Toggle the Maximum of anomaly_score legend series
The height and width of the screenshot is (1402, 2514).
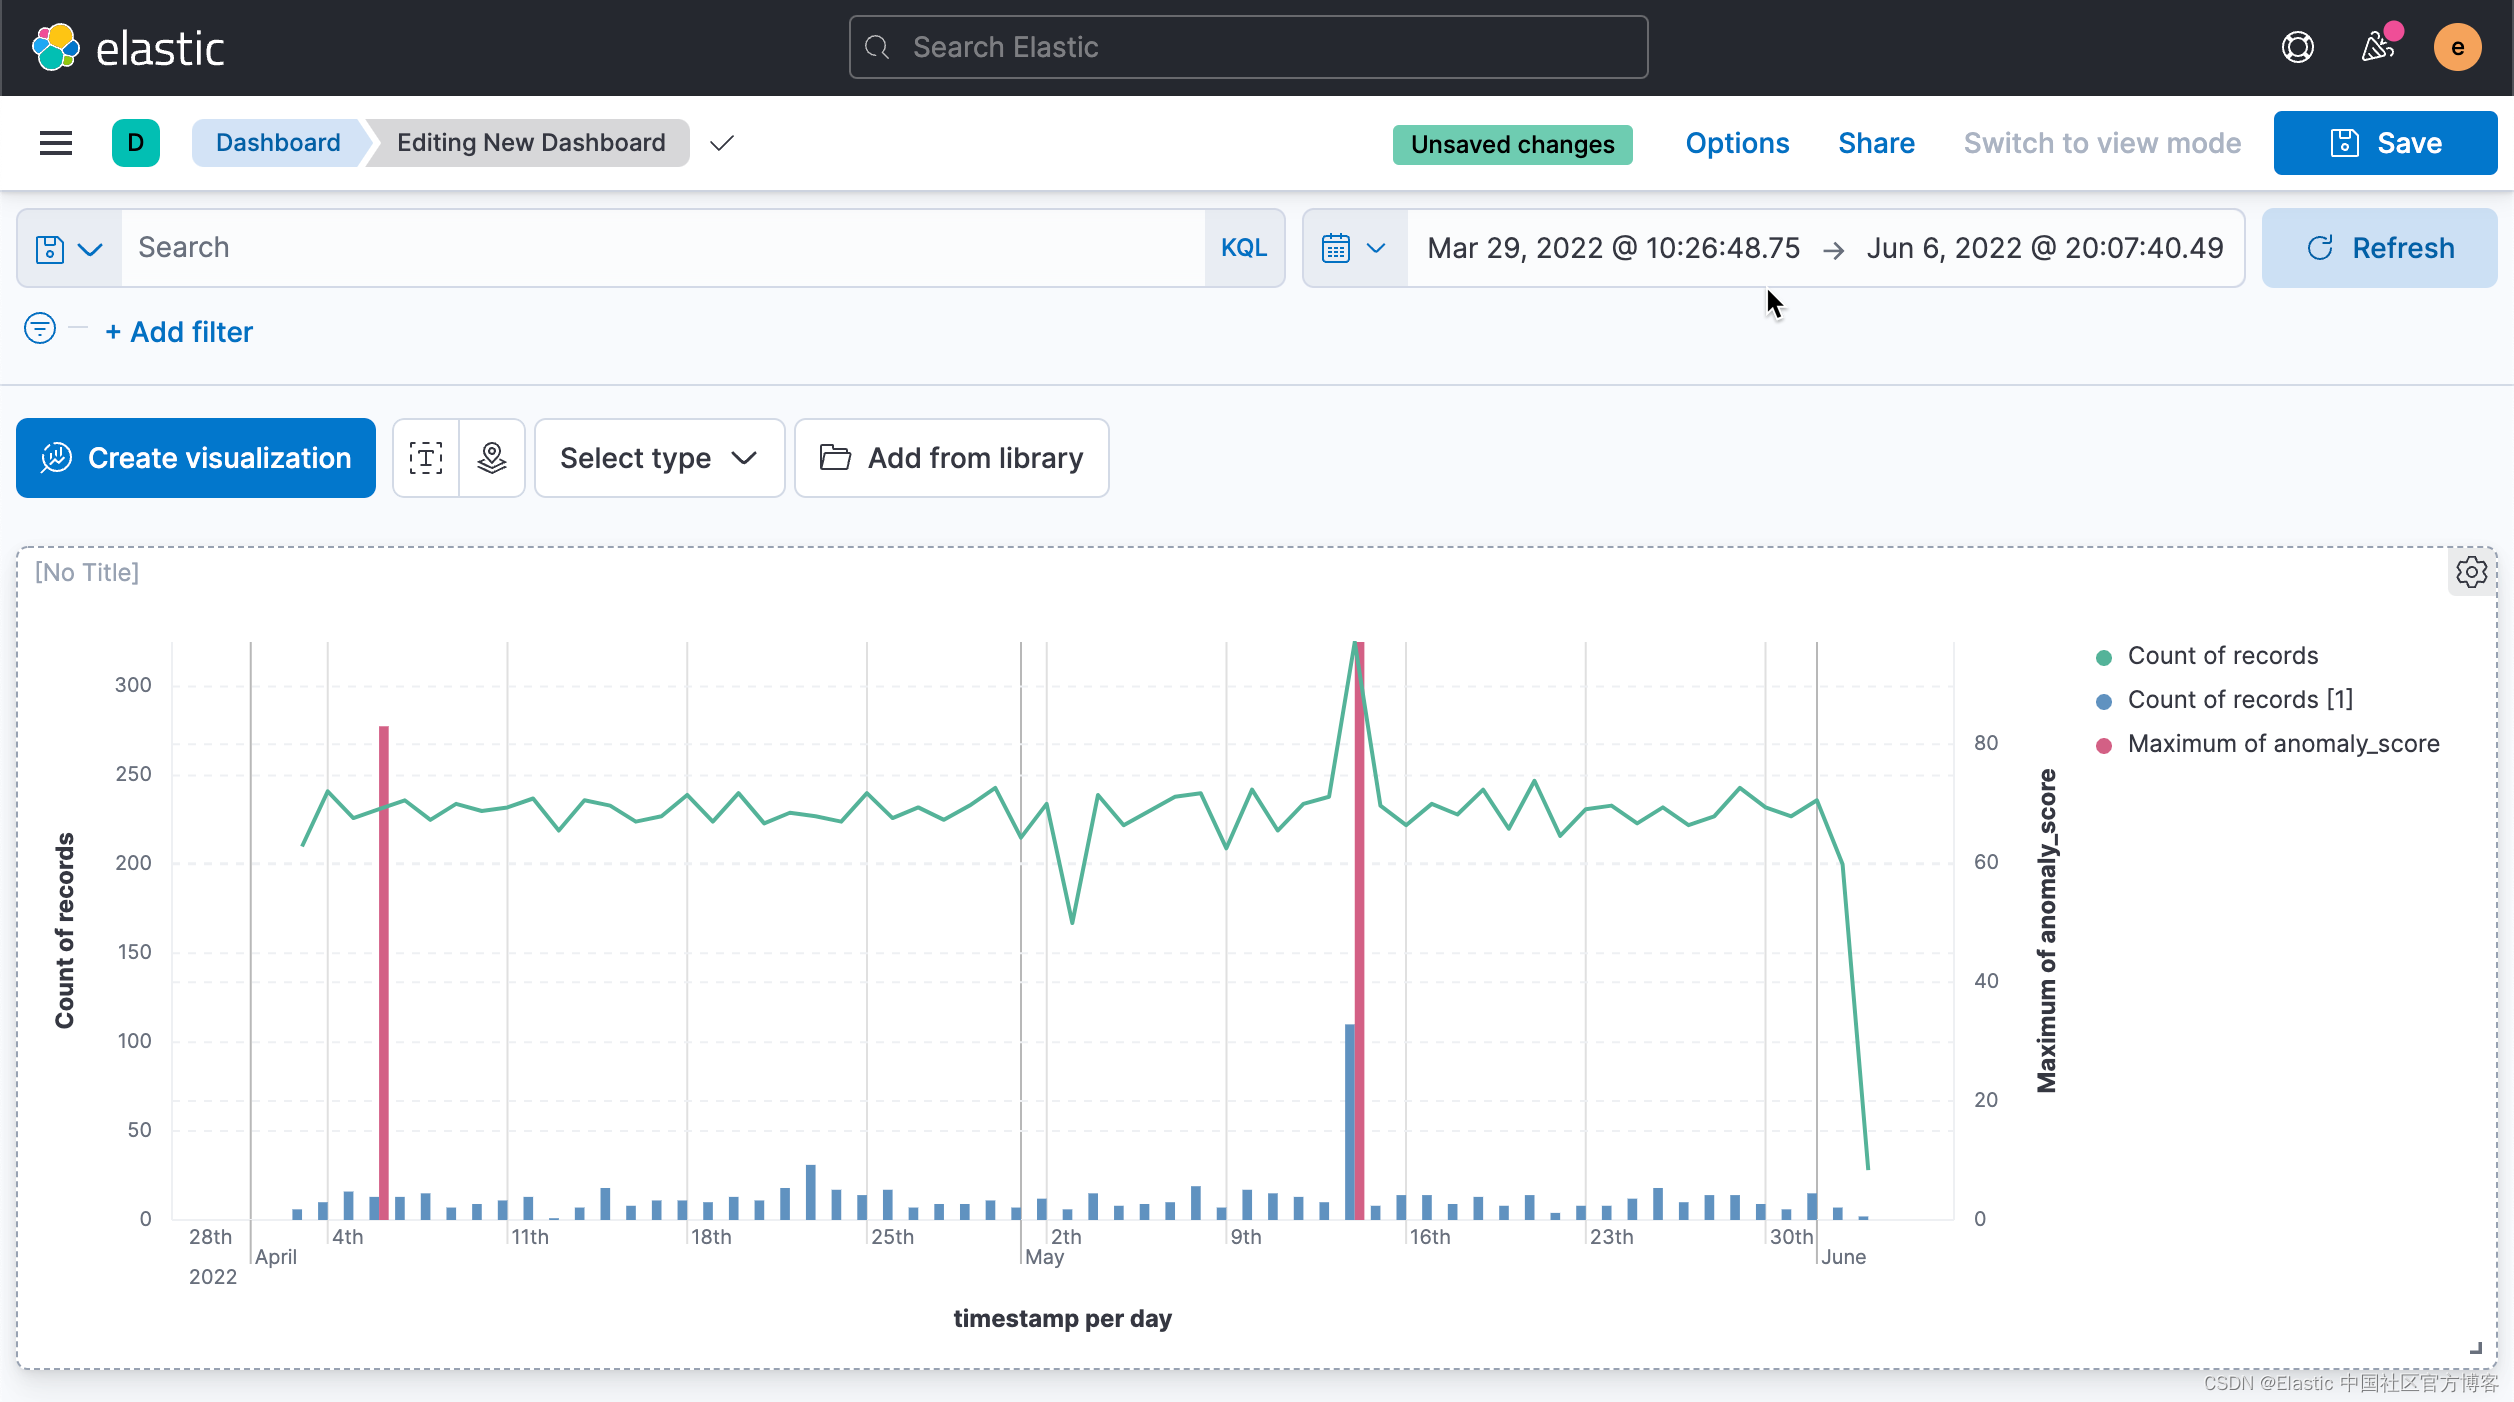[x=2283, y=744]
